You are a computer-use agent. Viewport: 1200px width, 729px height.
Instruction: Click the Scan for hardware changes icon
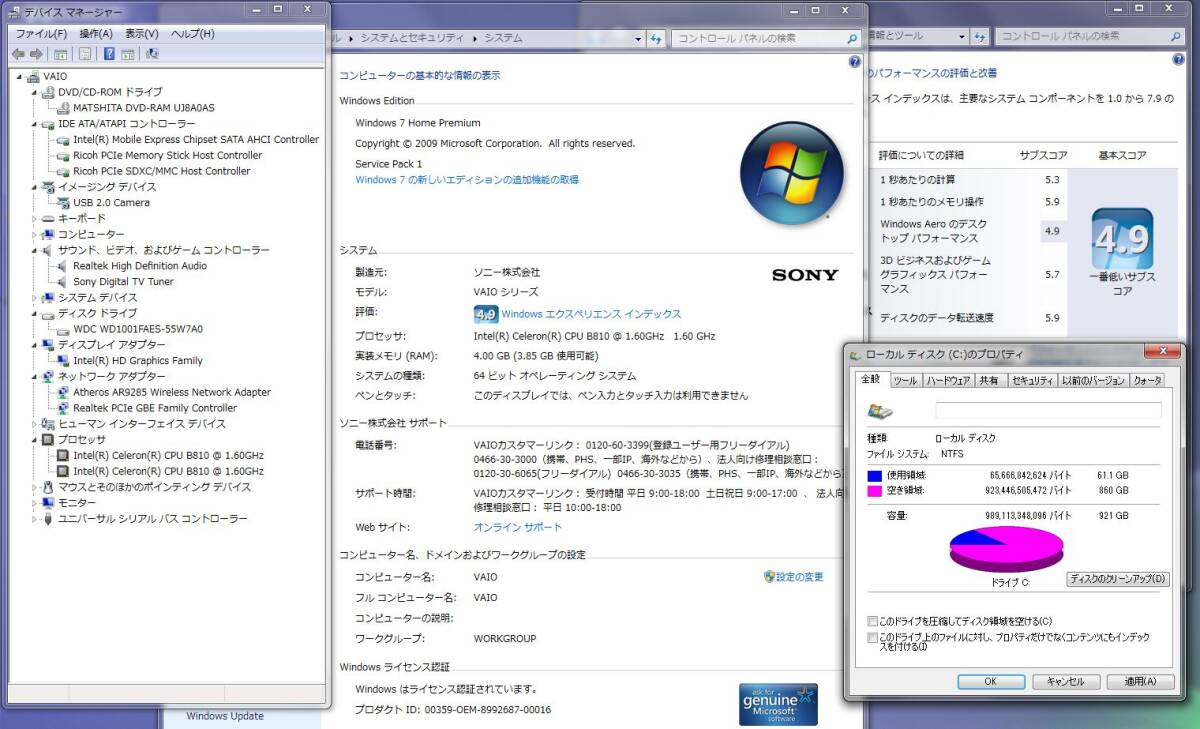152,54
